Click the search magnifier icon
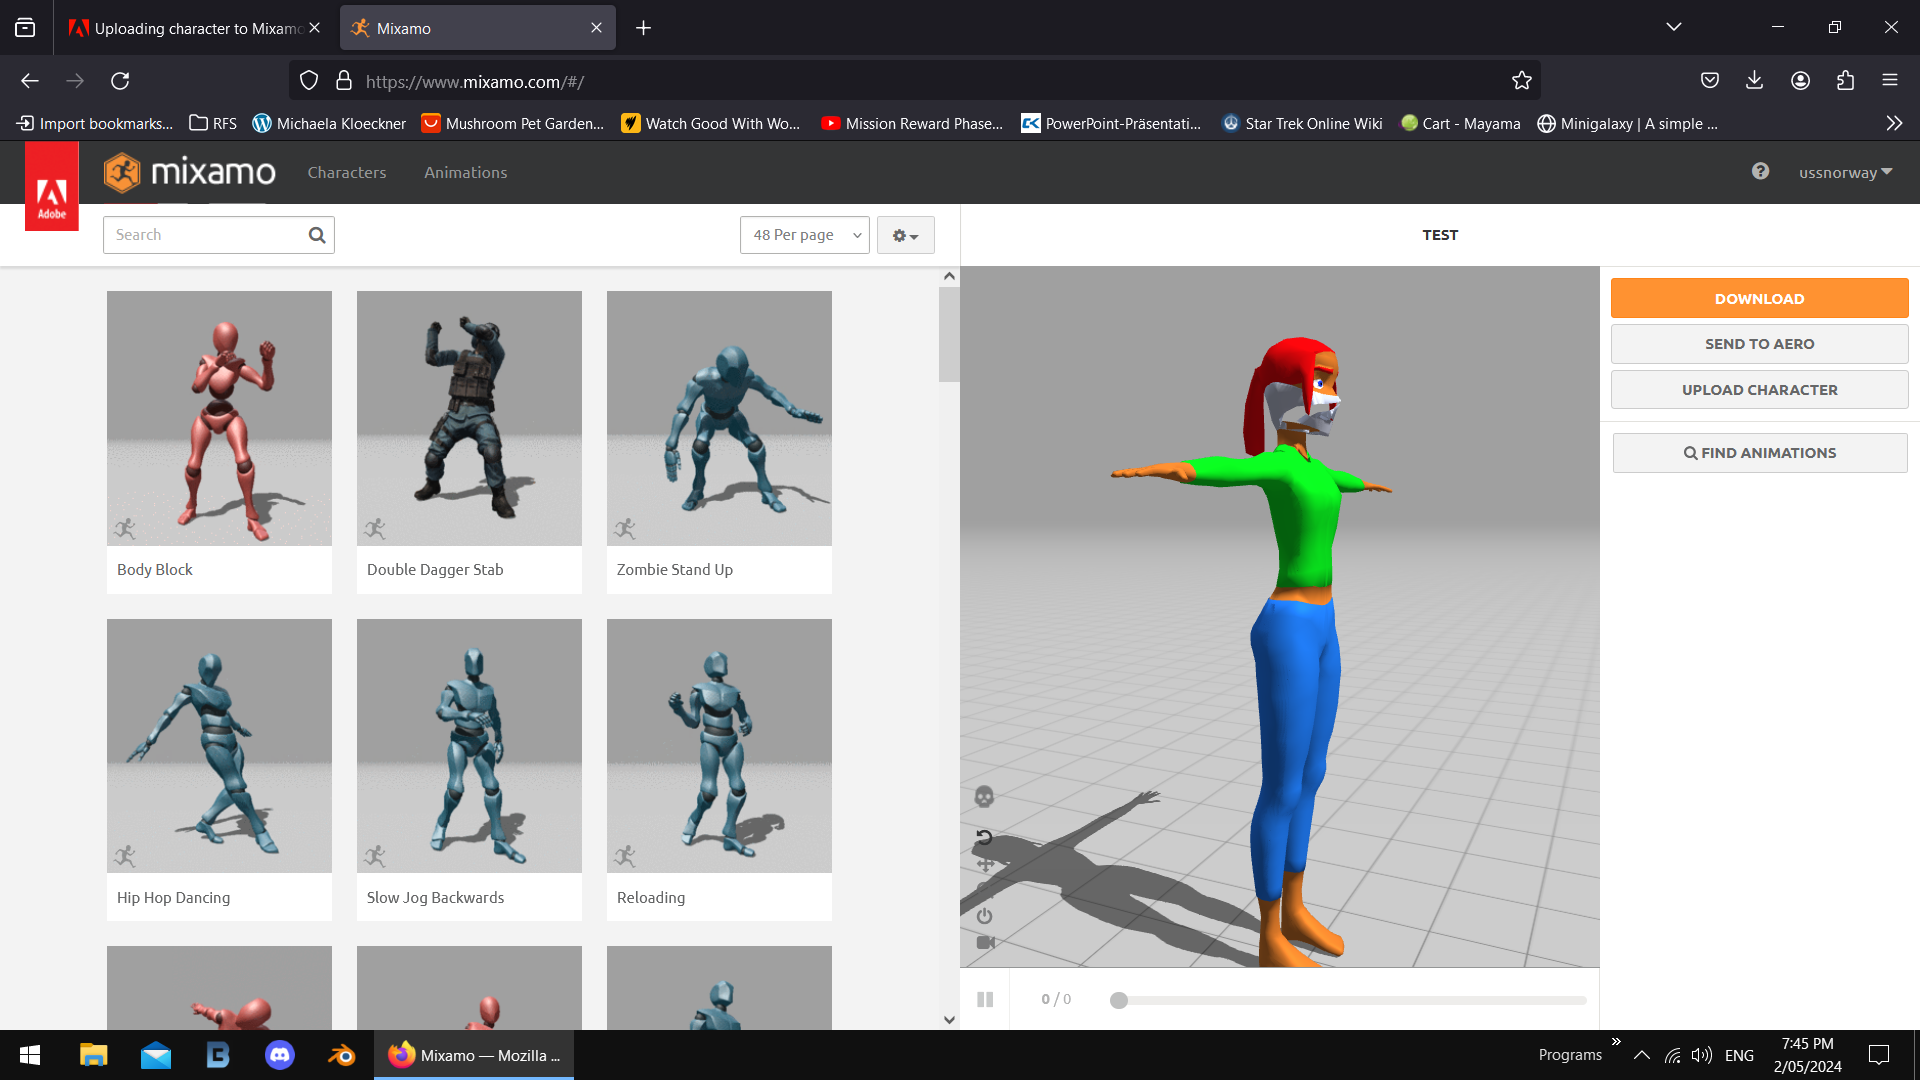The width and height of the screenshot is (1920, 1080). coord(316,235)
